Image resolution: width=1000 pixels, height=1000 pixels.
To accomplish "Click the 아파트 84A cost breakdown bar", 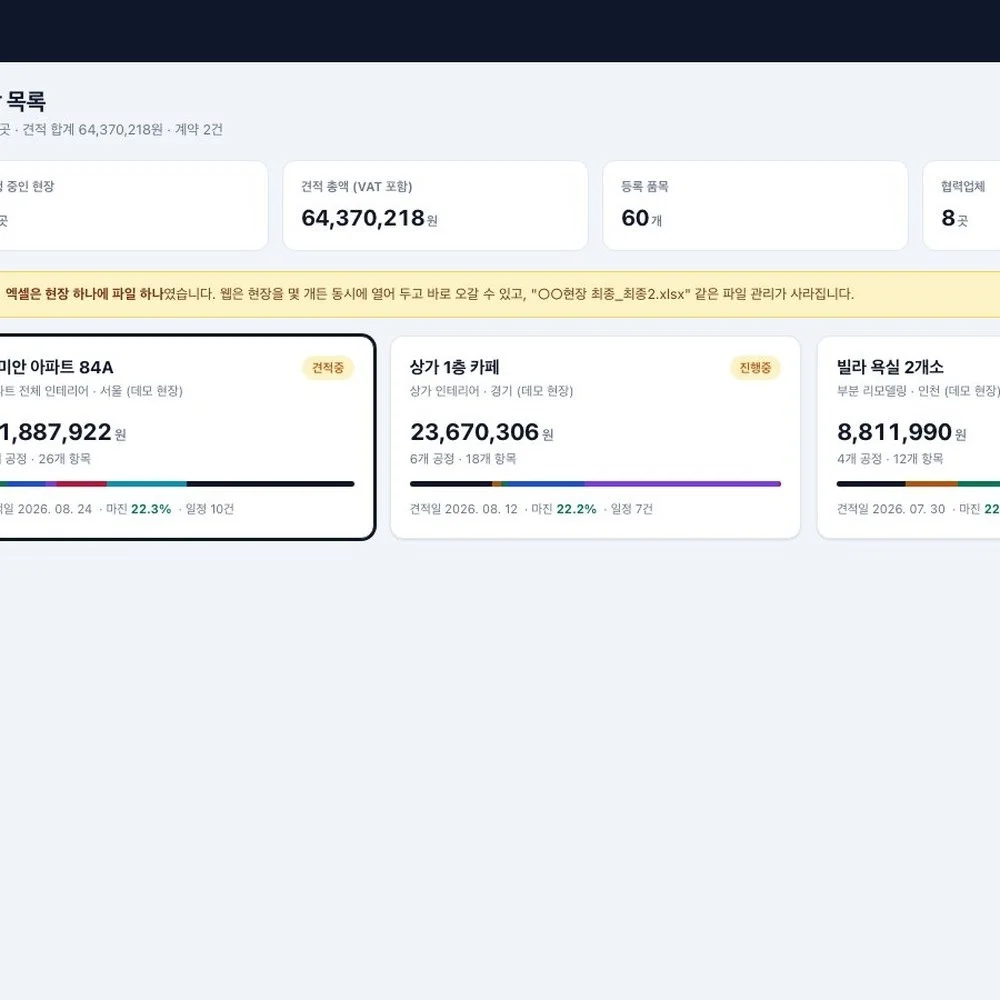I will [x=177, y=484].
